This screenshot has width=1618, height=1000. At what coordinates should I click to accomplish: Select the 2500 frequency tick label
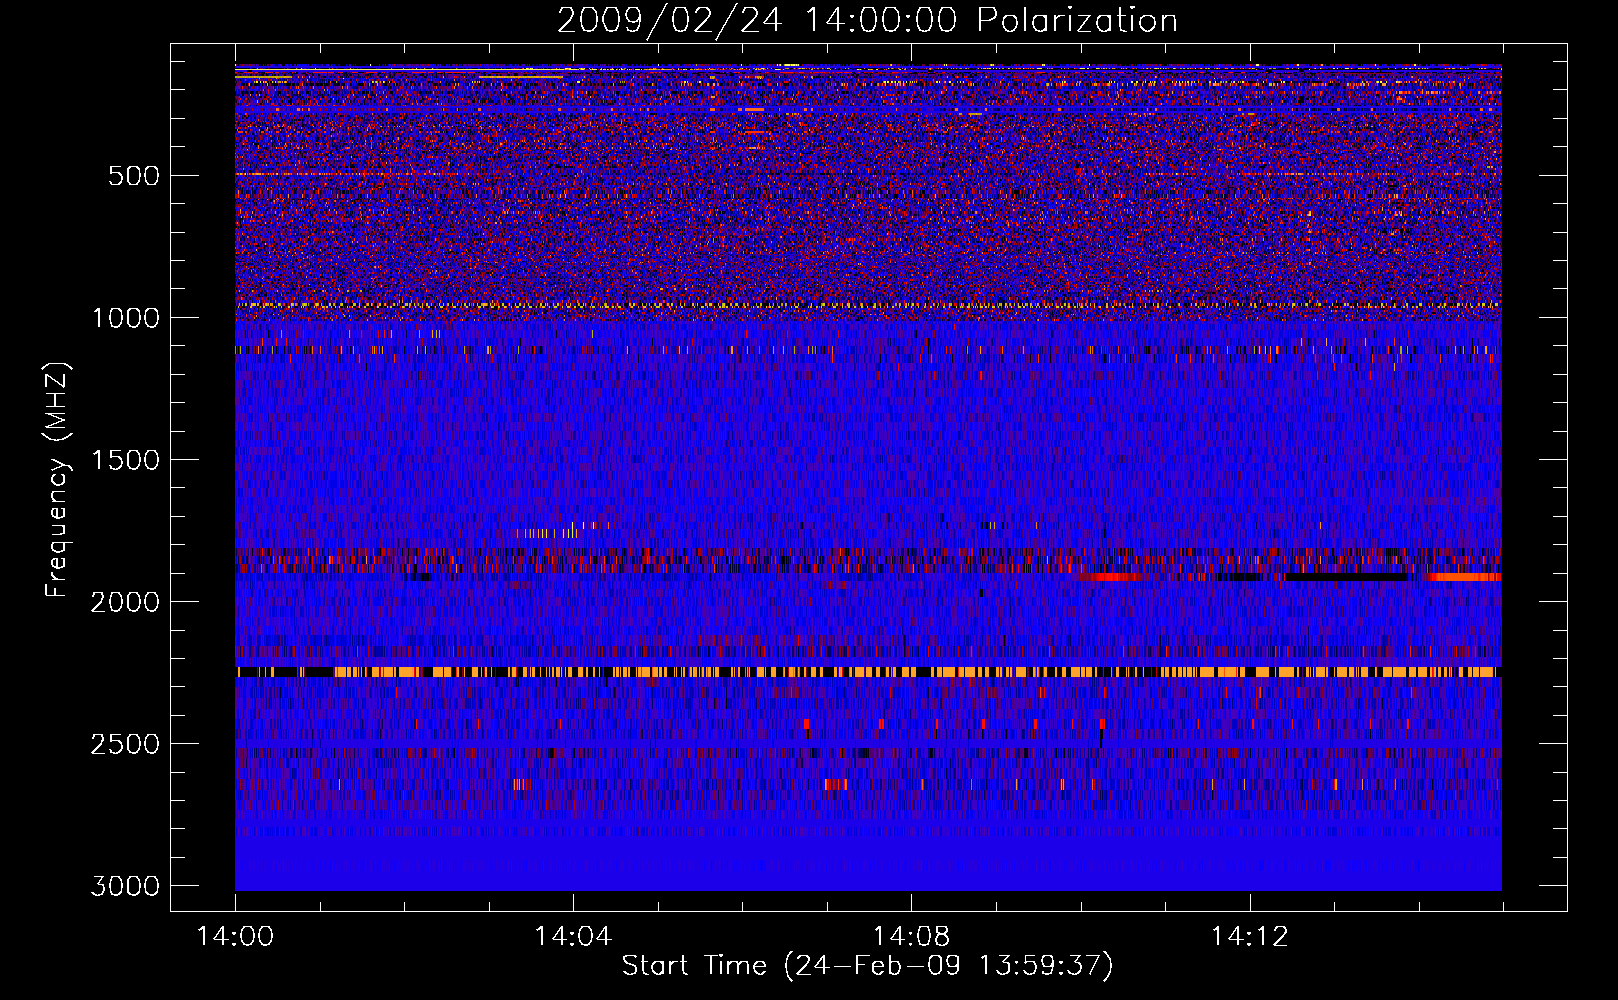point(126,744)
